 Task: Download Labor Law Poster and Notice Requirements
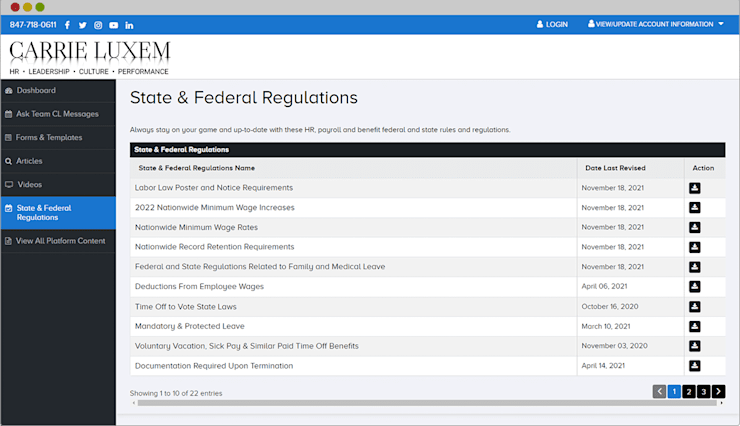[x=695, y=188]
